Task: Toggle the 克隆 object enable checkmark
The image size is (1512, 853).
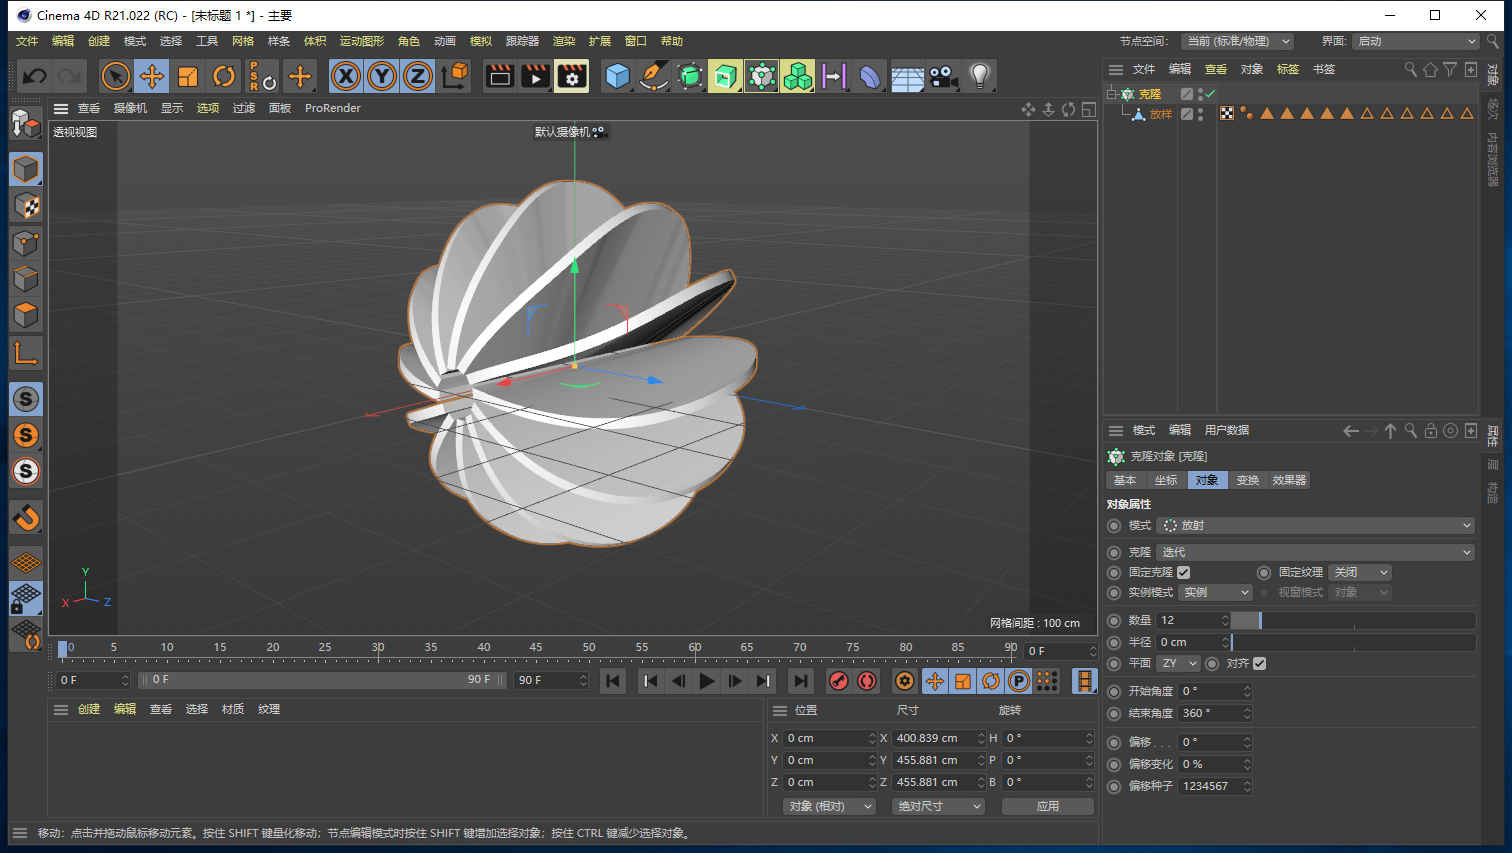Action: 1210,94
